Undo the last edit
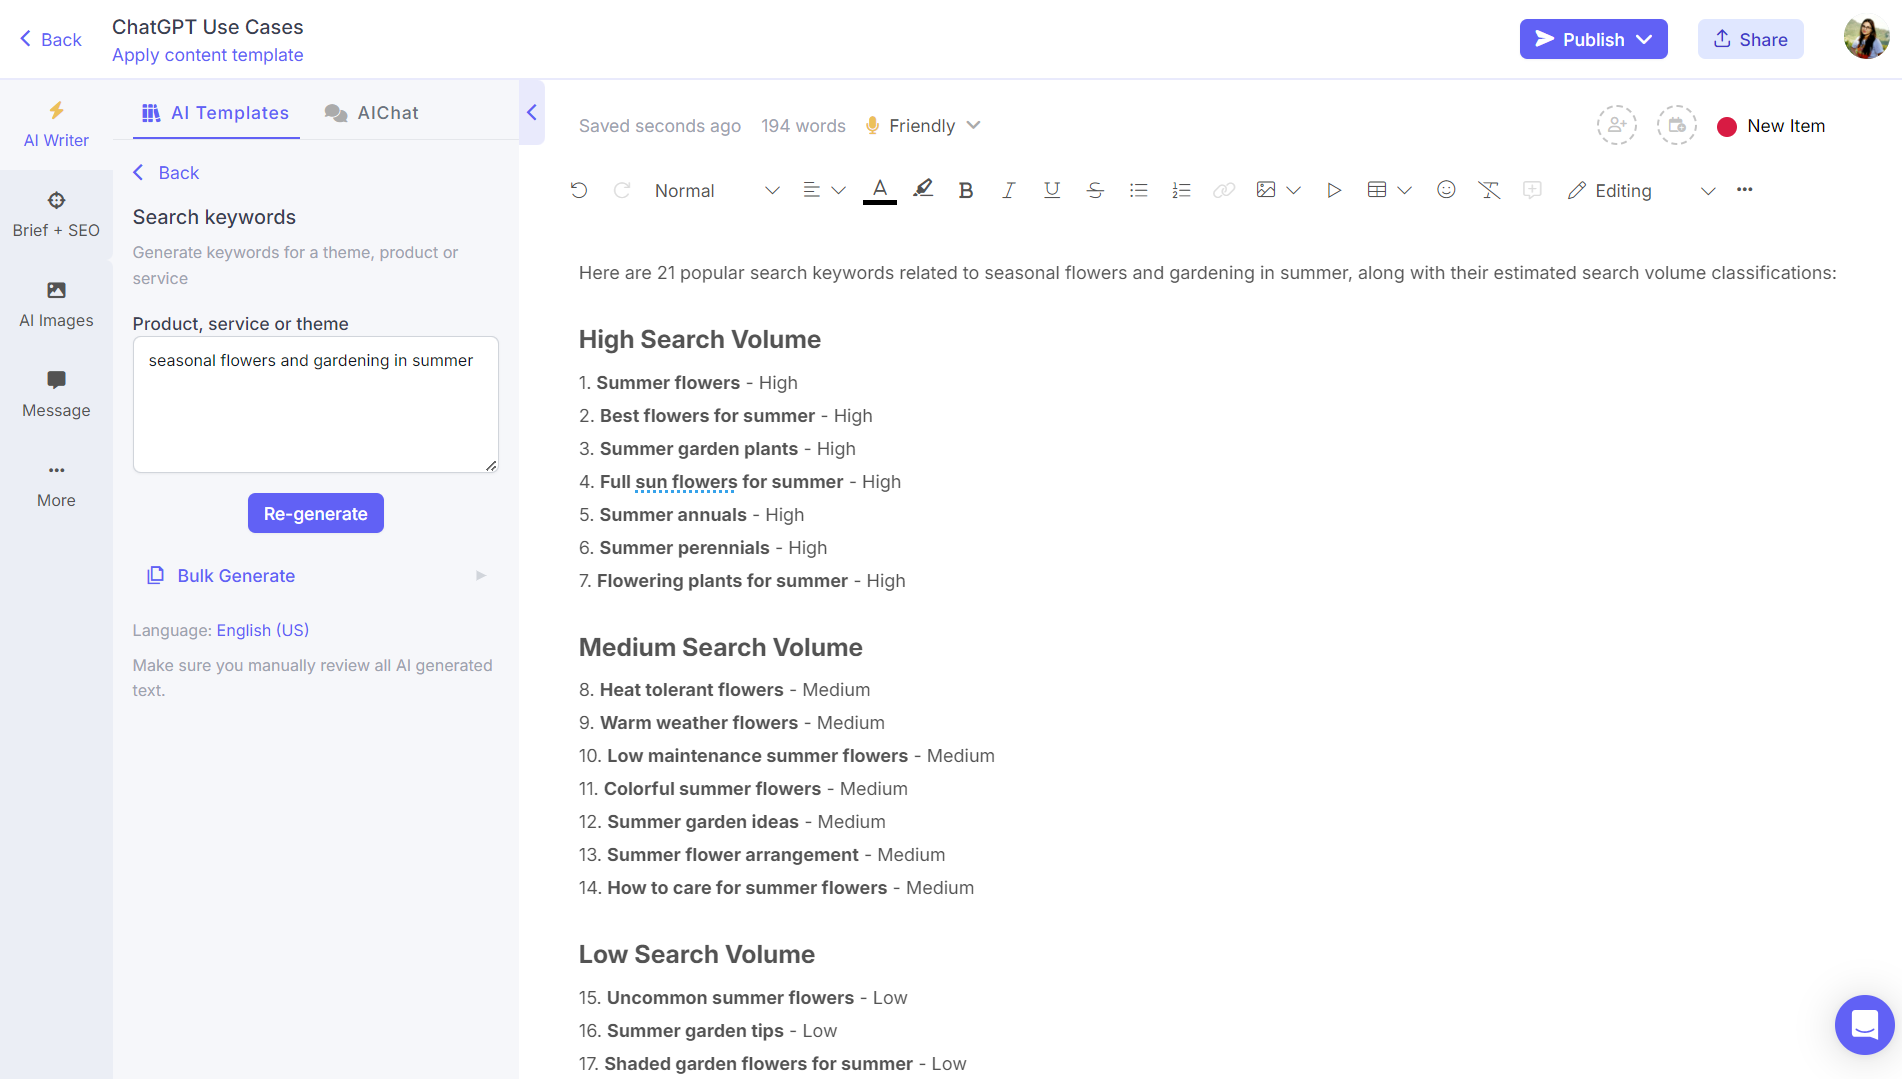The width and height of the screenshot is (1902, 1079). [579, 189]
